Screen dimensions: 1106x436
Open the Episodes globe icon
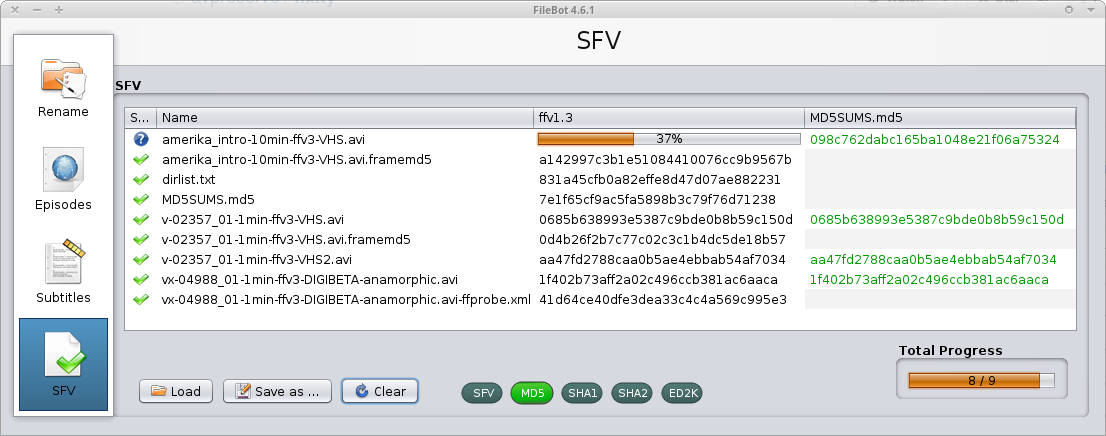63,173
